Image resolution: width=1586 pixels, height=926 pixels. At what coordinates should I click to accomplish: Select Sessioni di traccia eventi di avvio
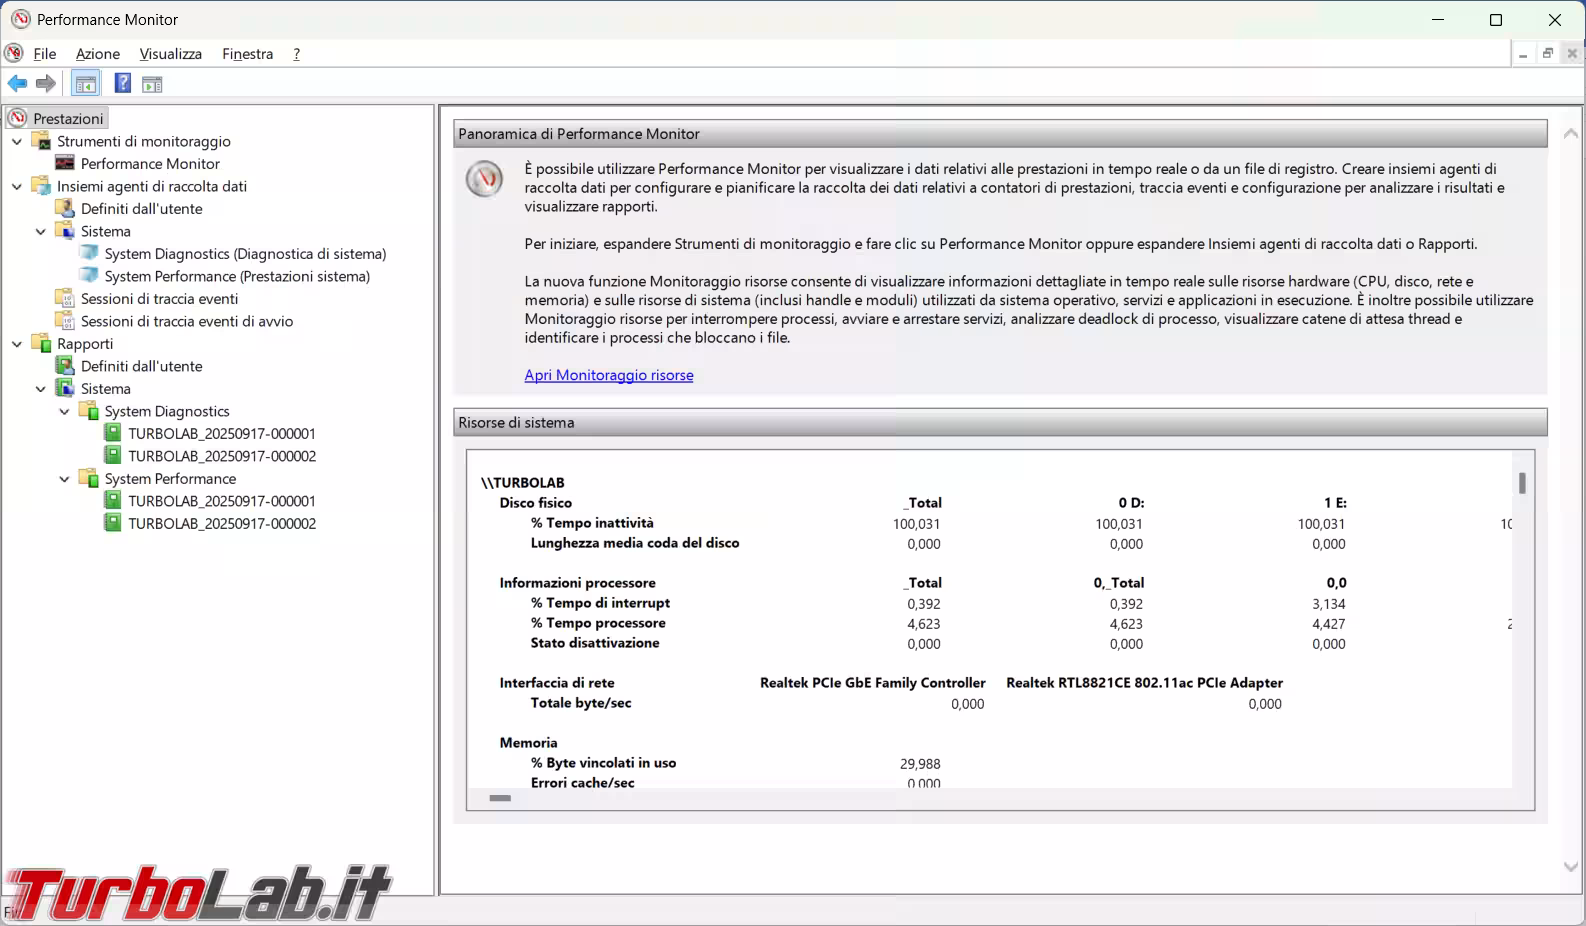click(x=186, y=321)
